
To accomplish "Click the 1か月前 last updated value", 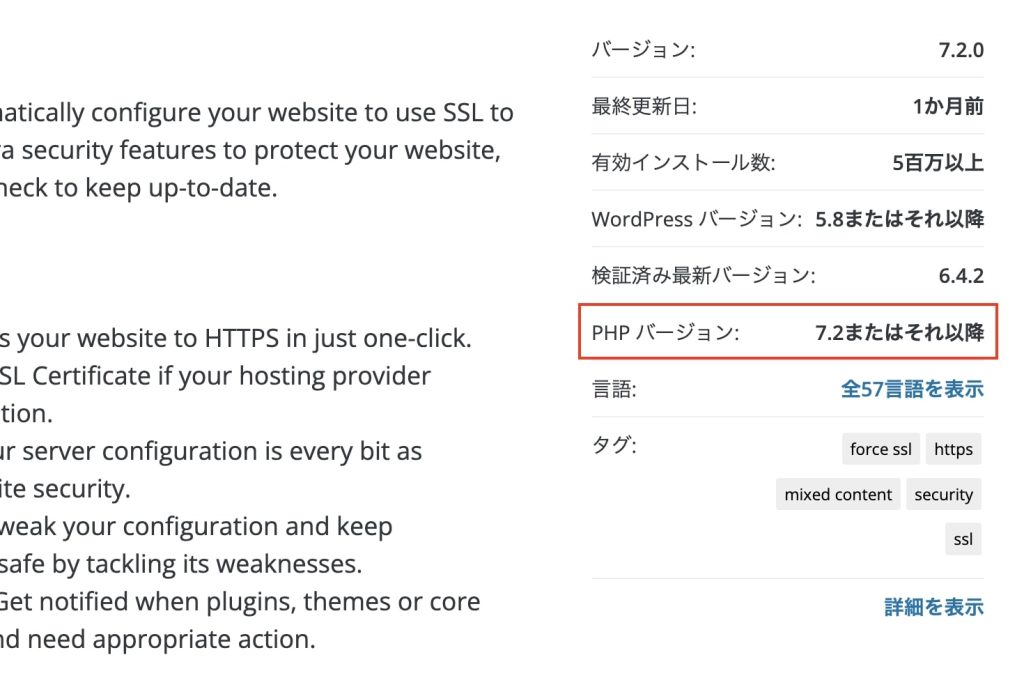I will (948, 106).
